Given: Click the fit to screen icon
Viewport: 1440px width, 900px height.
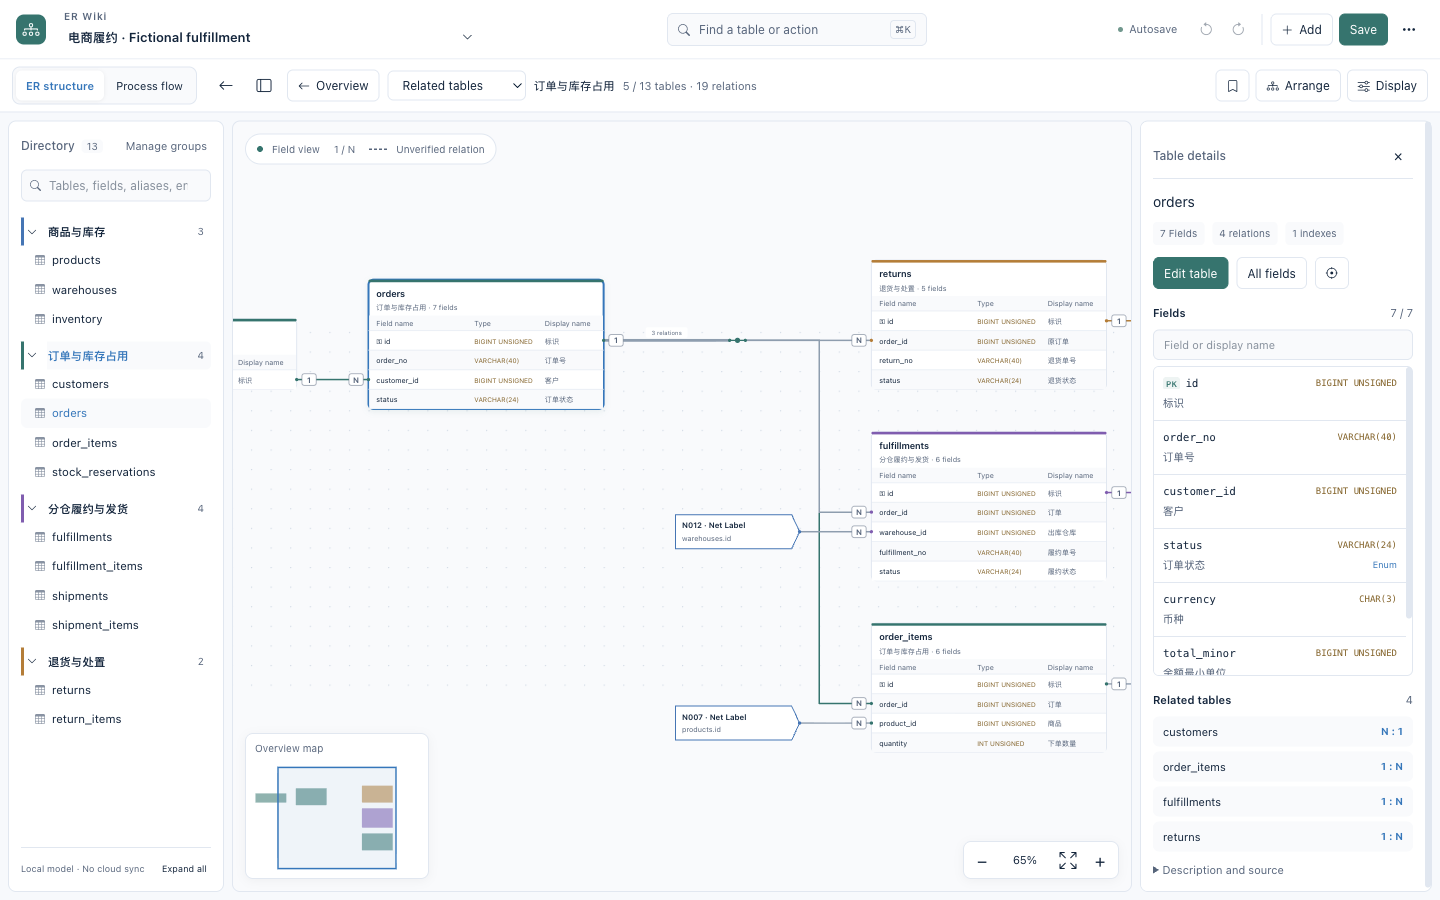Looking at the screenshot, I should tap(1068, 861).
